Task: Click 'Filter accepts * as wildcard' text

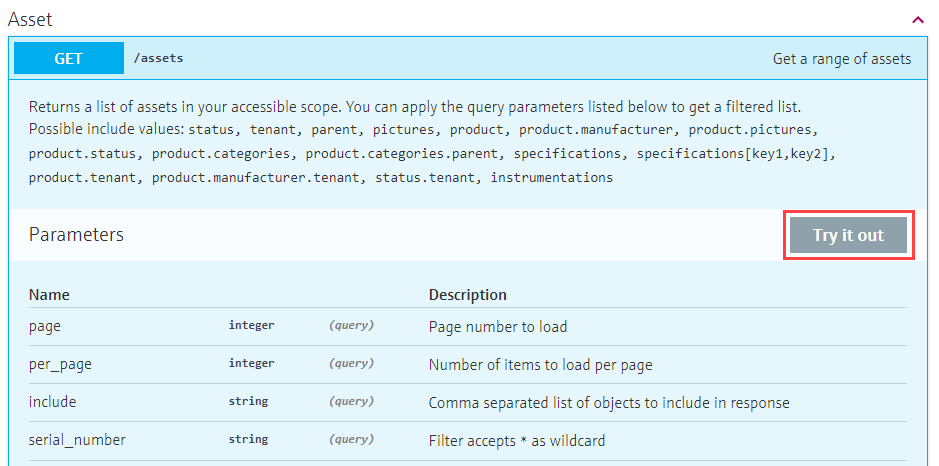Action: tap(517, 440)
